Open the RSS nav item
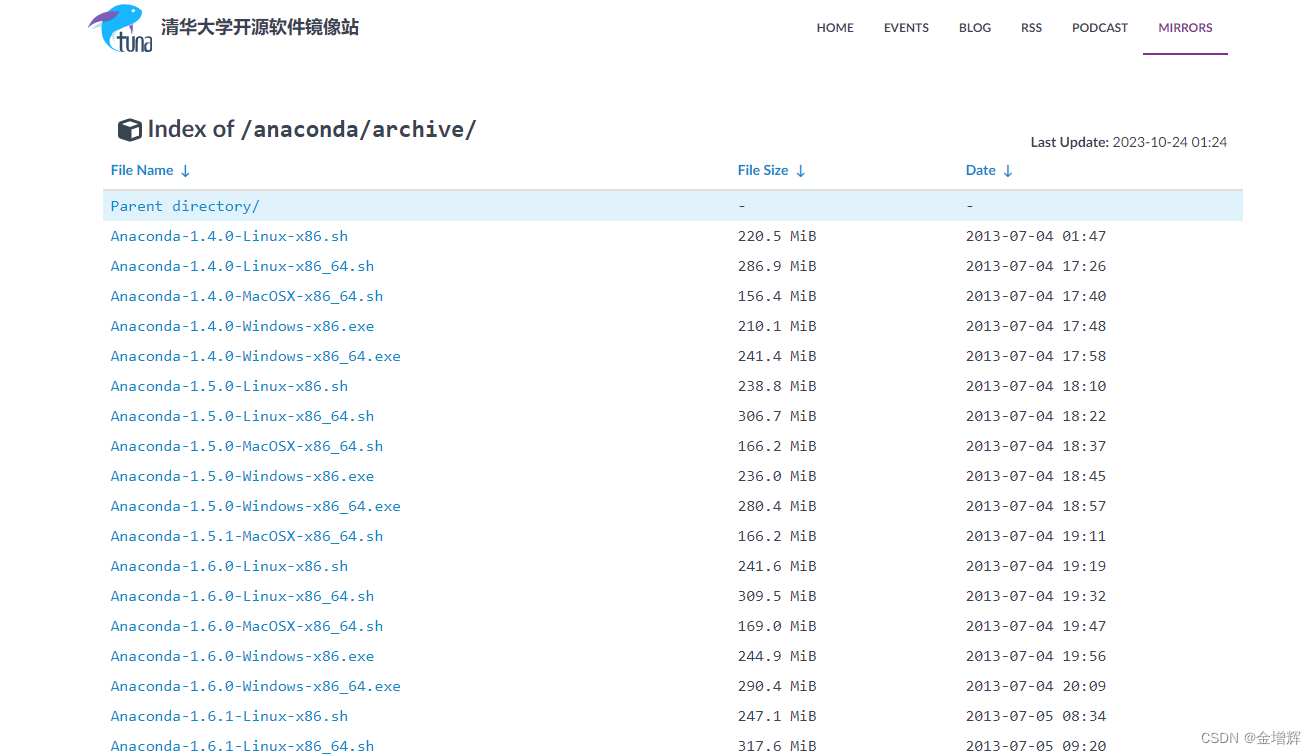This screenshot has height=754, width=1316. (1031, 28)
